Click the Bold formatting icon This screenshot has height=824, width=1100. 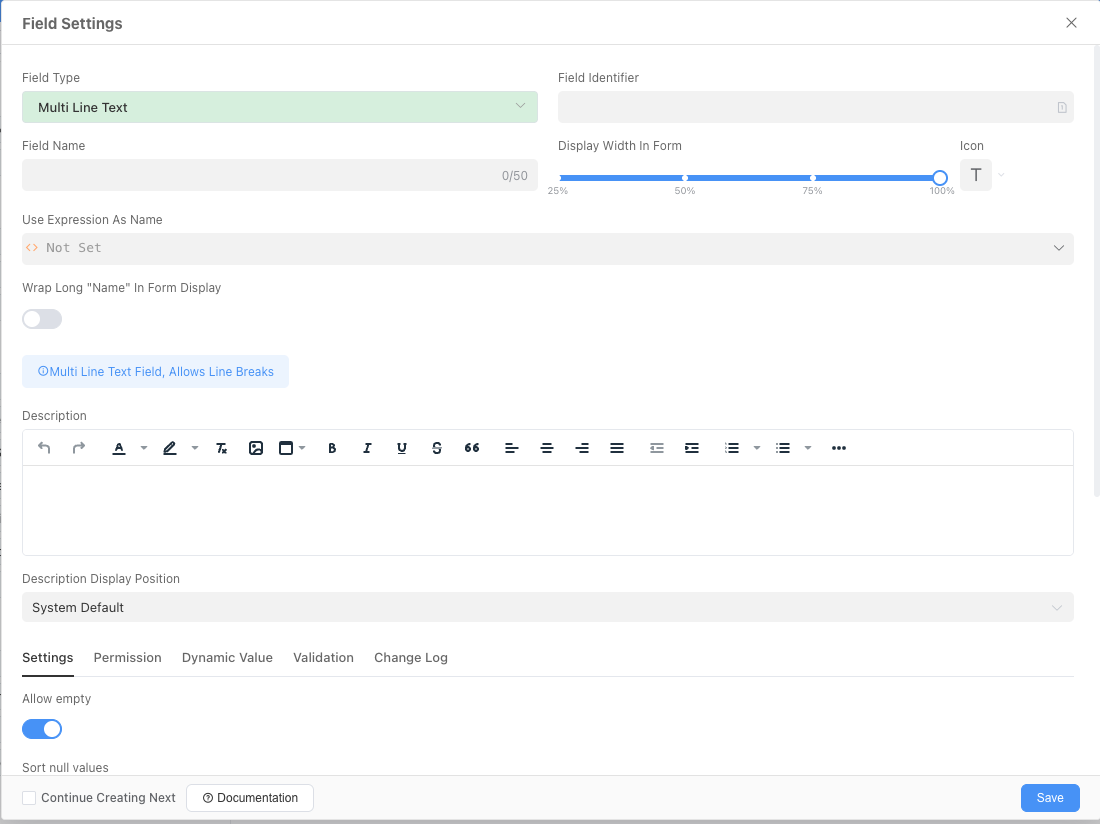pos(332,448)
